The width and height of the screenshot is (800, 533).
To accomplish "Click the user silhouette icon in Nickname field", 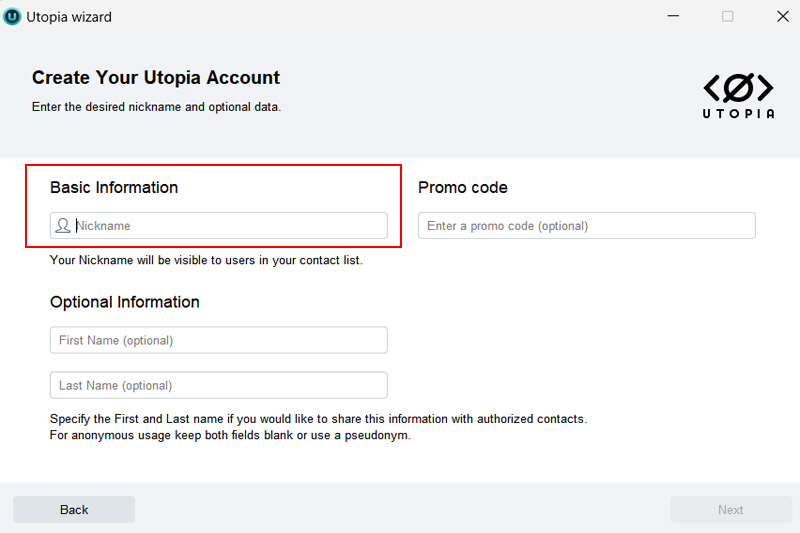I will click(63, 226).
